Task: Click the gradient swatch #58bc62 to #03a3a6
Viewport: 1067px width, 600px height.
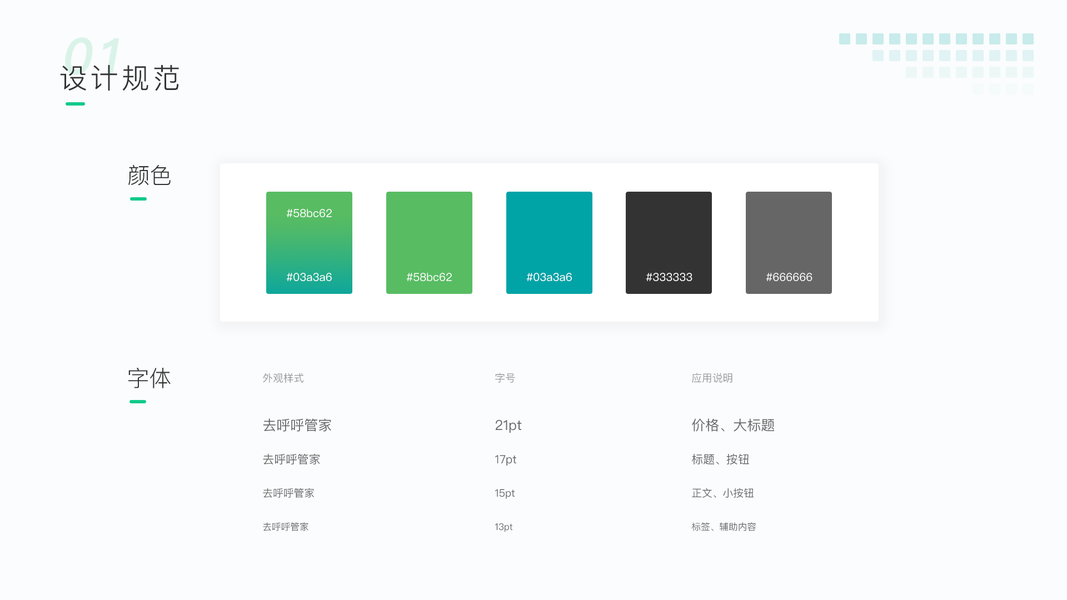Action: 309,243
